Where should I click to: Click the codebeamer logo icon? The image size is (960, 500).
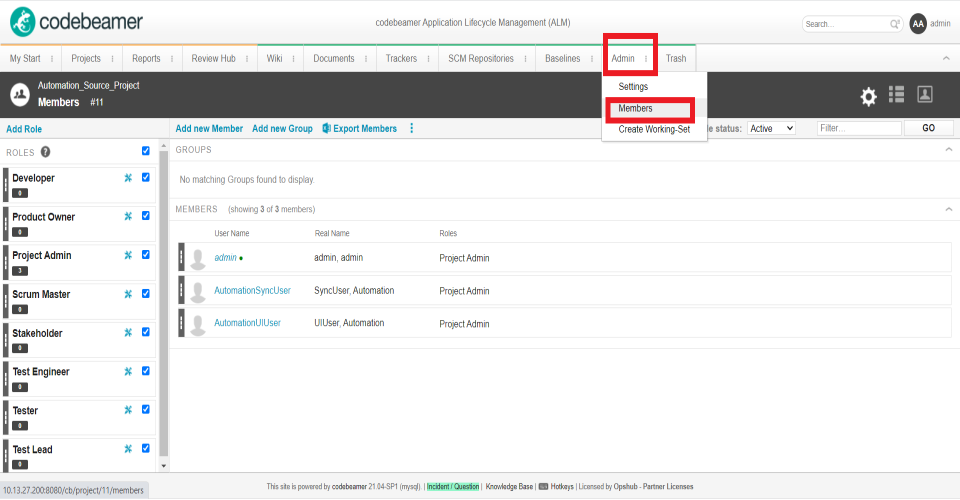click(x=22, y=21)
